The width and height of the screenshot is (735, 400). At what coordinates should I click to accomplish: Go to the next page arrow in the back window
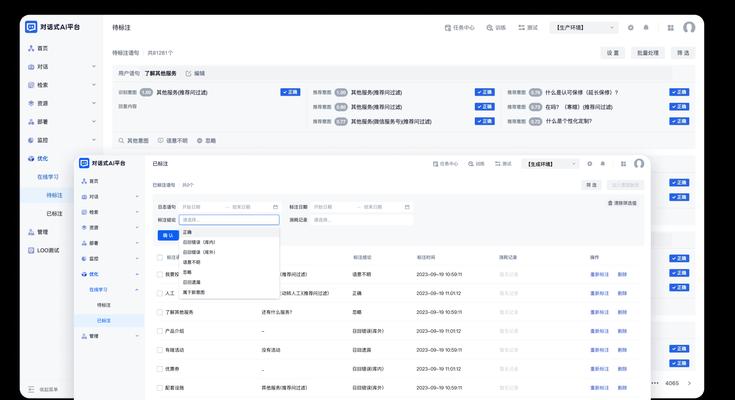(689, 383)
